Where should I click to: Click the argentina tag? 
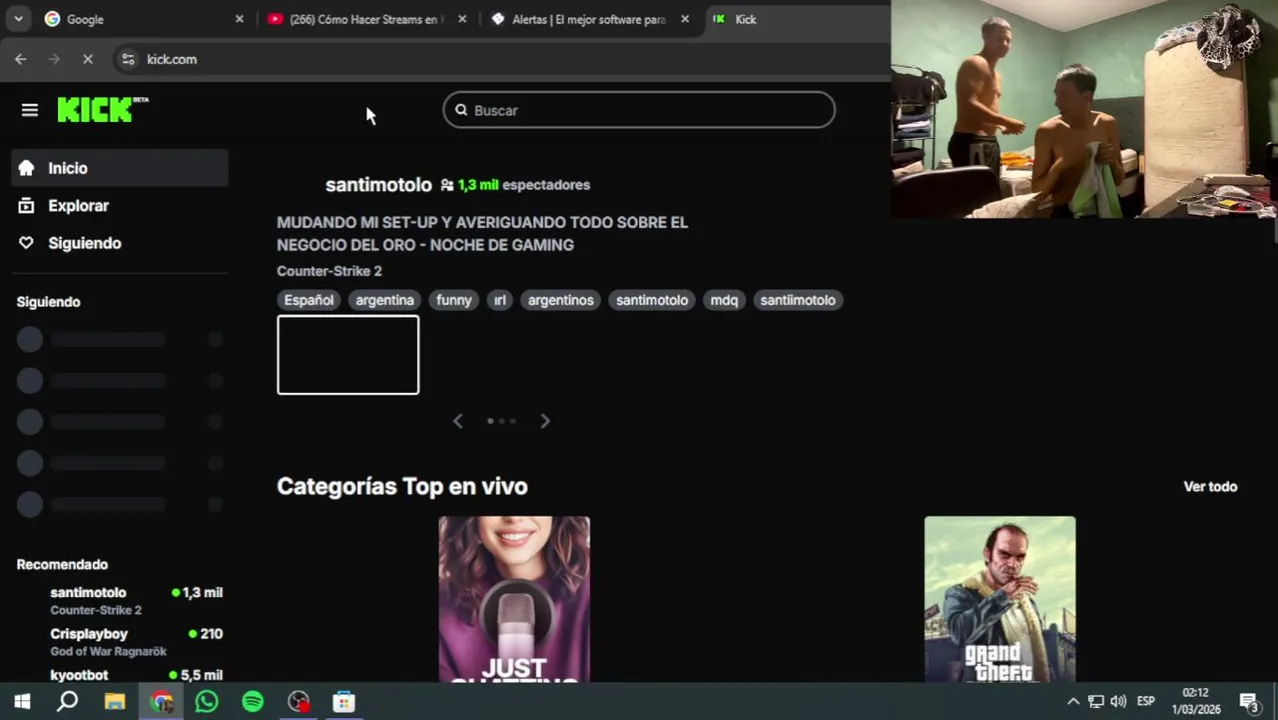[x=384, y=300]
